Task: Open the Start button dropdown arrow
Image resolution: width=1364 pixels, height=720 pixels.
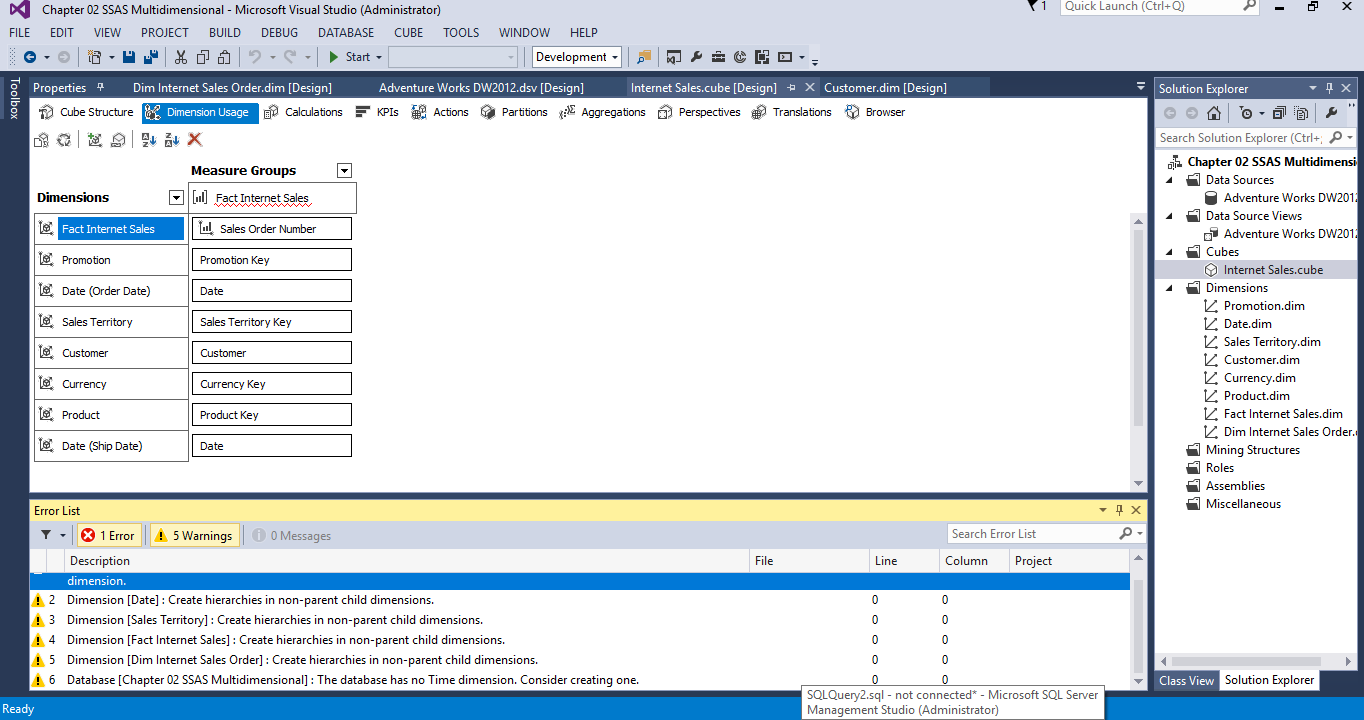Action: tap(379, 57)
